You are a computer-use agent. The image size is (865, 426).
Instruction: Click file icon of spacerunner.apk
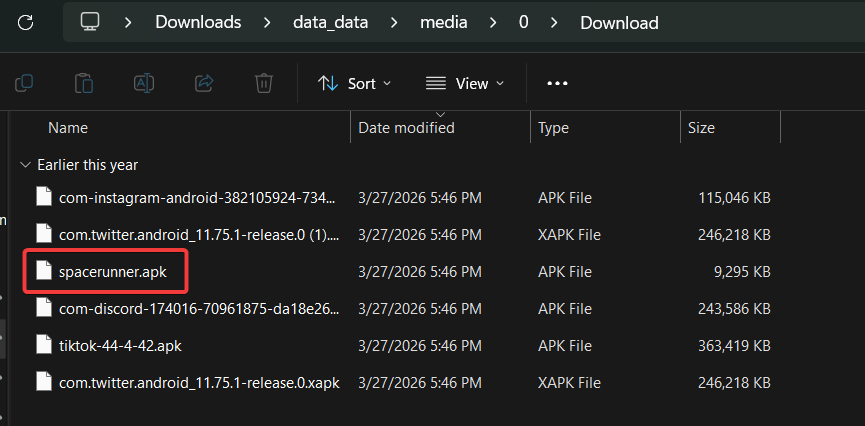(44, 271)
